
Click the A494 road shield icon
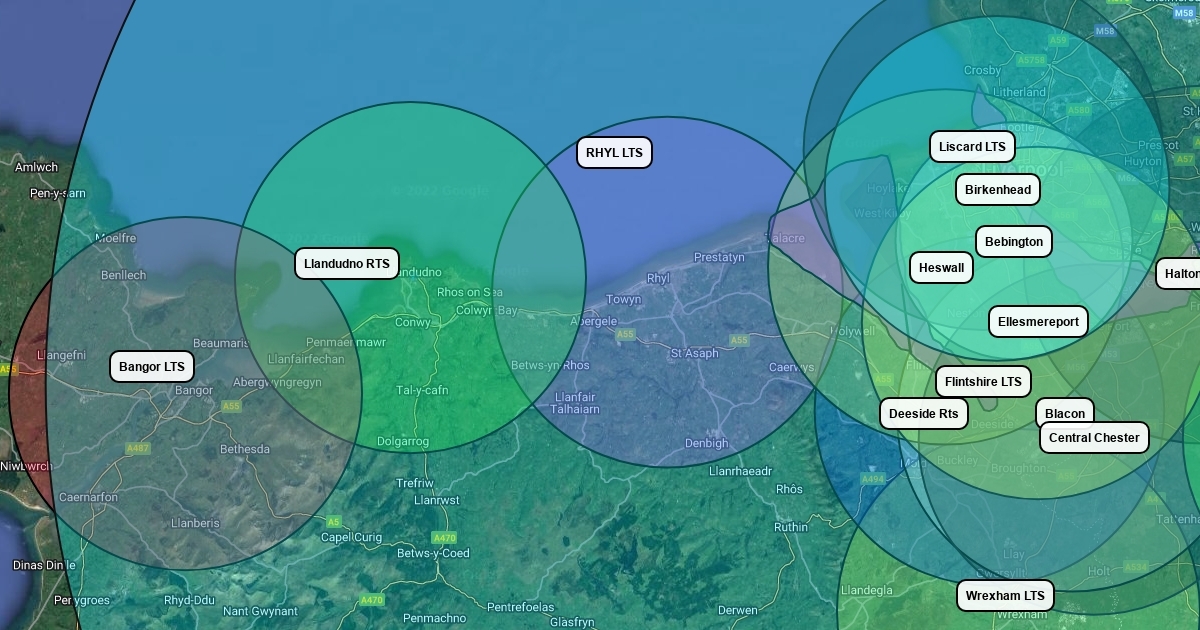click(873, 479)
